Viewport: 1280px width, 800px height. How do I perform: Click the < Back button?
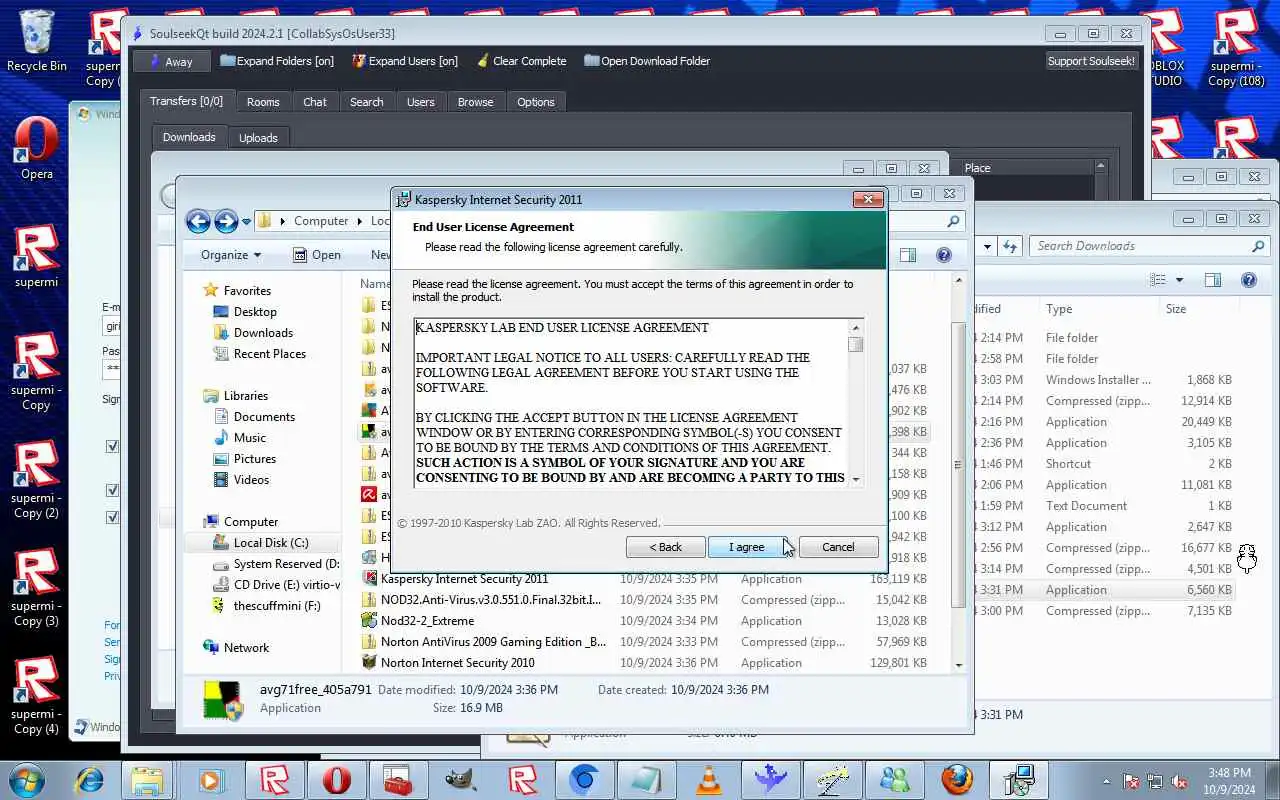pyautogui.click(x=665, y=547)
